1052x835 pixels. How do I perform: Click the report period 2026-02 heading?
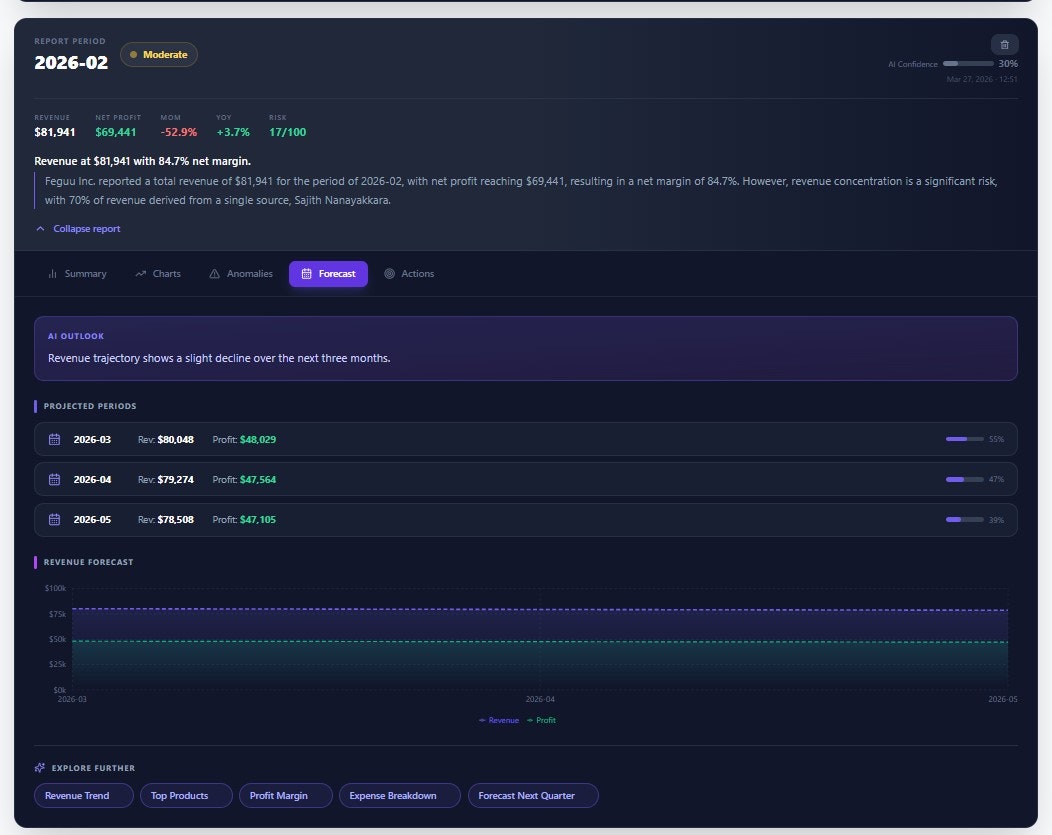(71, 62)
